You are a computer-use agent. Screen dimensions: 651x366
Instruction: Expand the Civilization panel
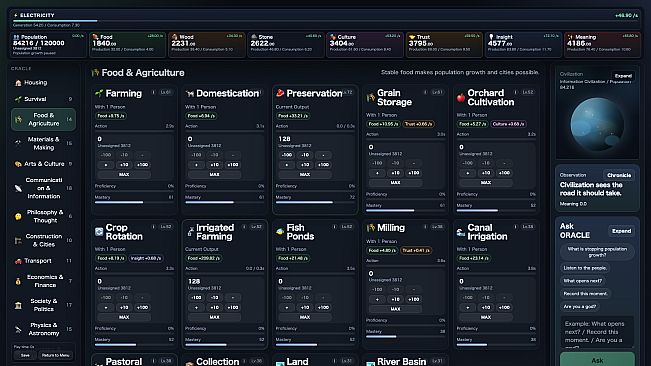[623, 76]
